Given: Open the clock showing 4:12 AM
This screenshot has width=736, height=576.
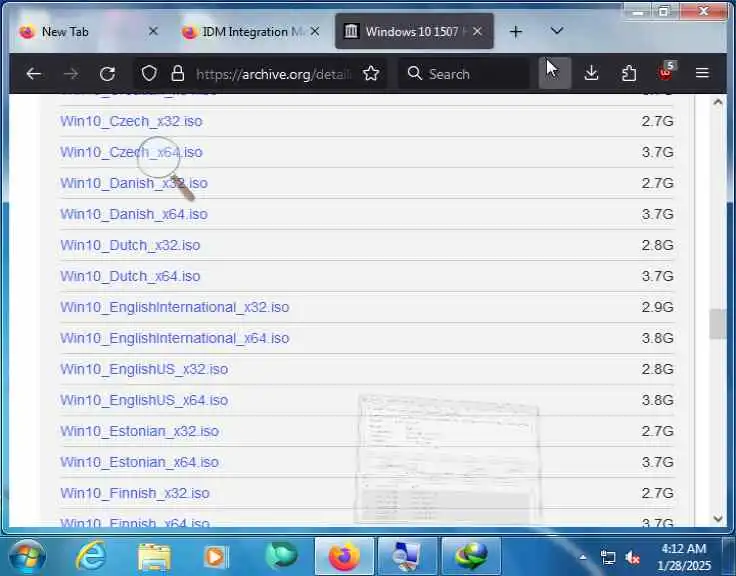Looking at the screenshot, I should [684, 557].
